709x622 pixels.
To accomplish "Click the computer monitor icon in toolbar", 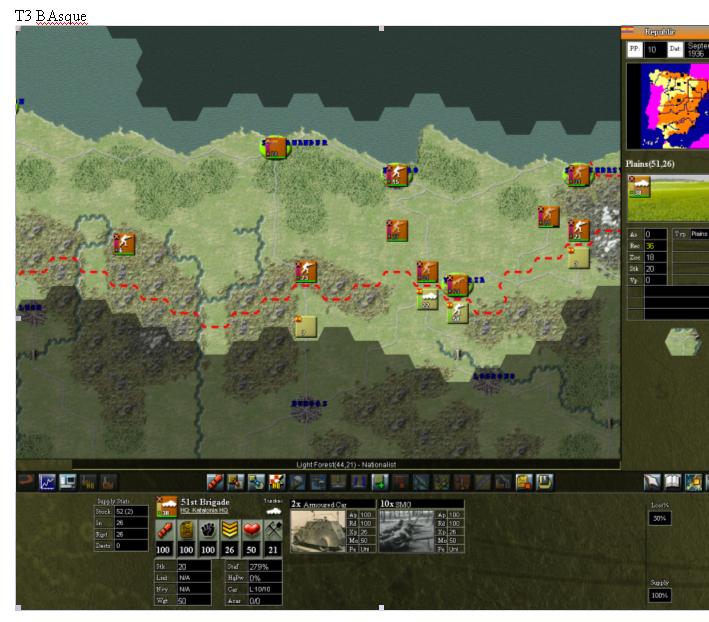I will coord(68,482).
